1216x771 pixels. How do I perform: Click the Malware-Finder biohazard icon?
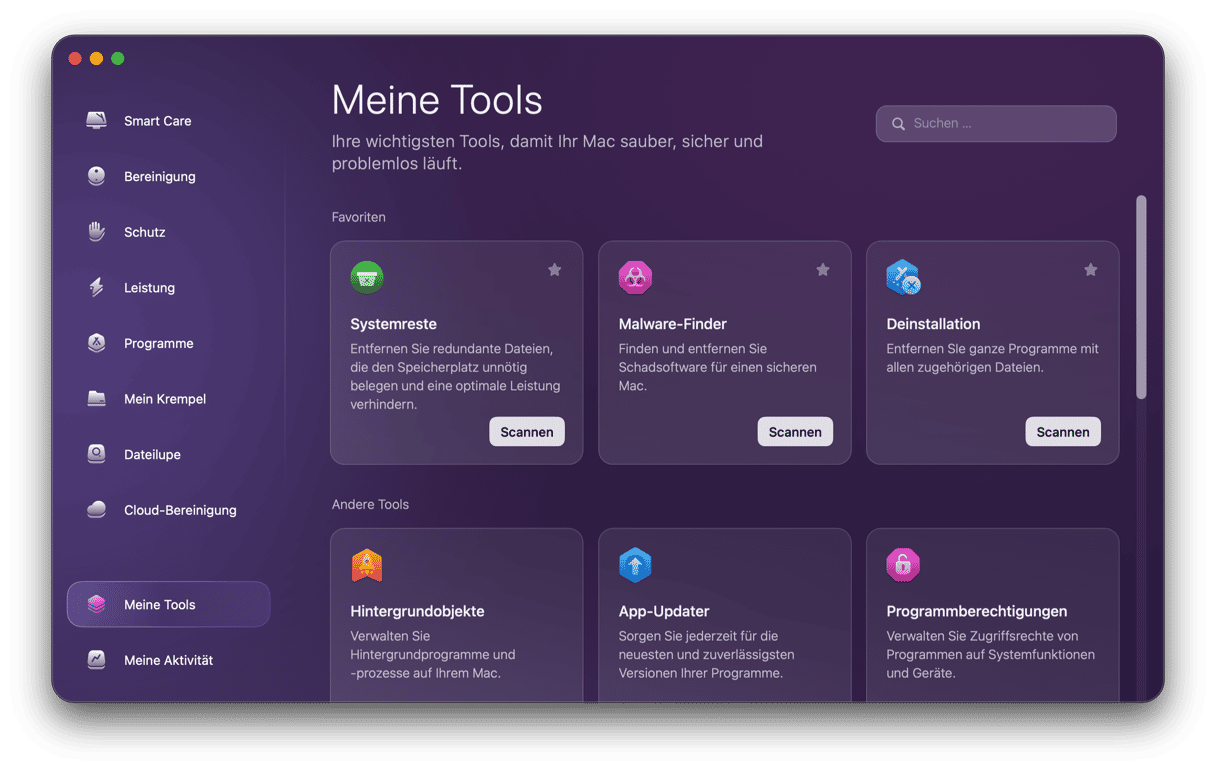coord(635,277)
